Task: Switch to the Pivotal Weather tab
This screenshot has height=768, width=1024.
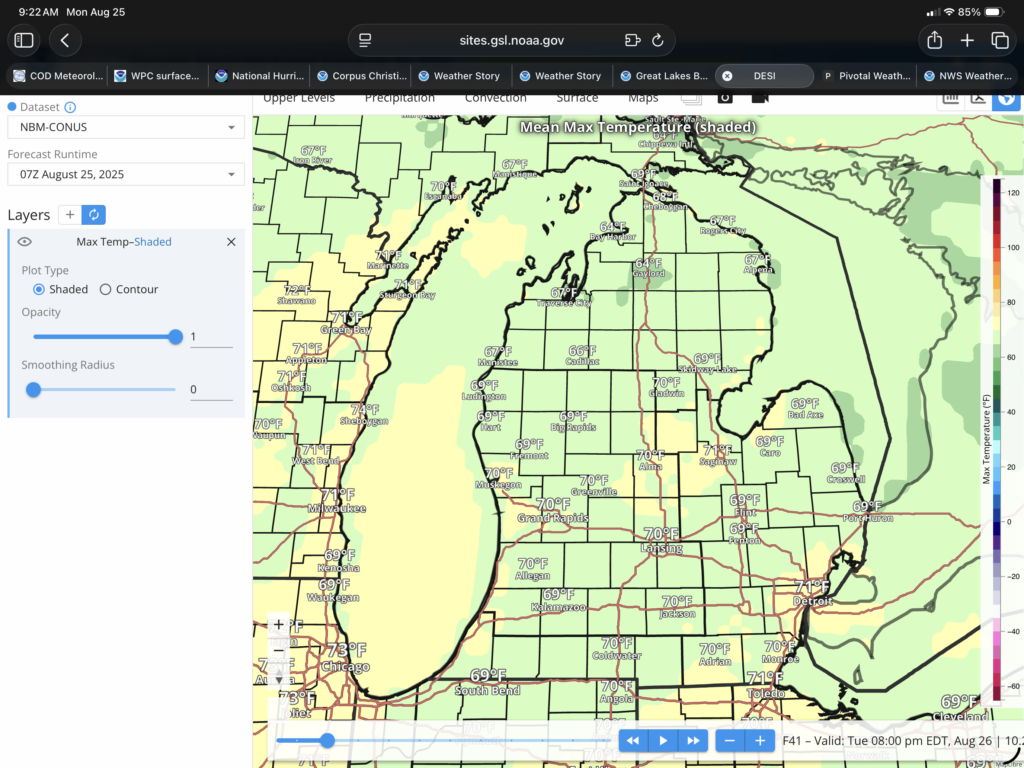Action: [x=865, y=76]
